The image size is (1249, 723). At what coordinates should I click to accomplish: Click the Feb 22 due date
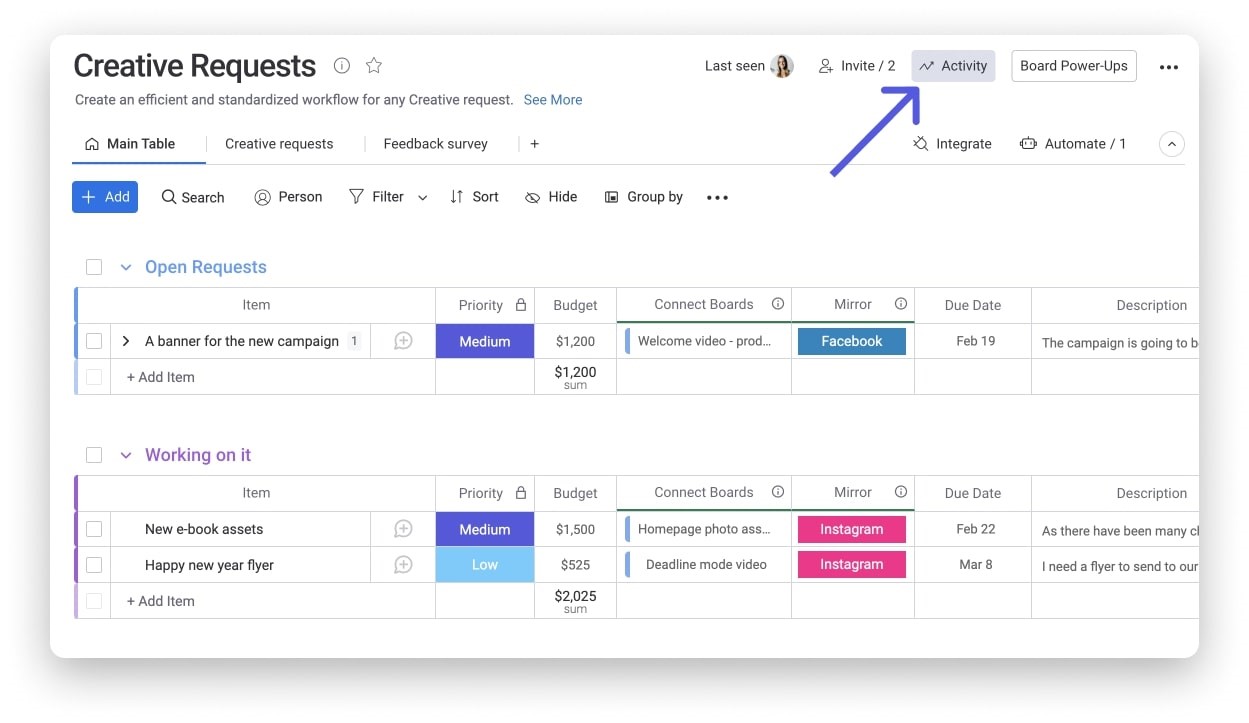(975, 529)
